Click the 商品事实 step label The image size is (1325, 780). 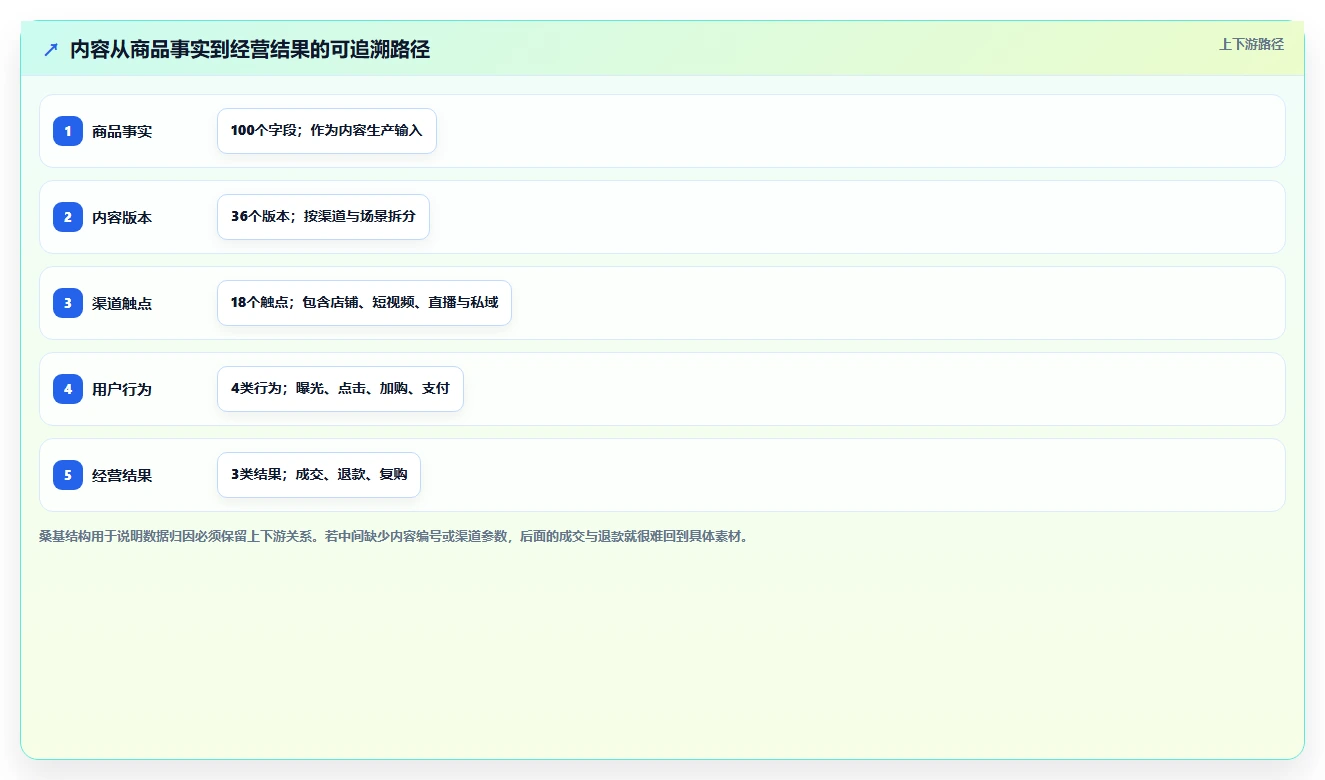pyautogui.click(x=122, y=131)
